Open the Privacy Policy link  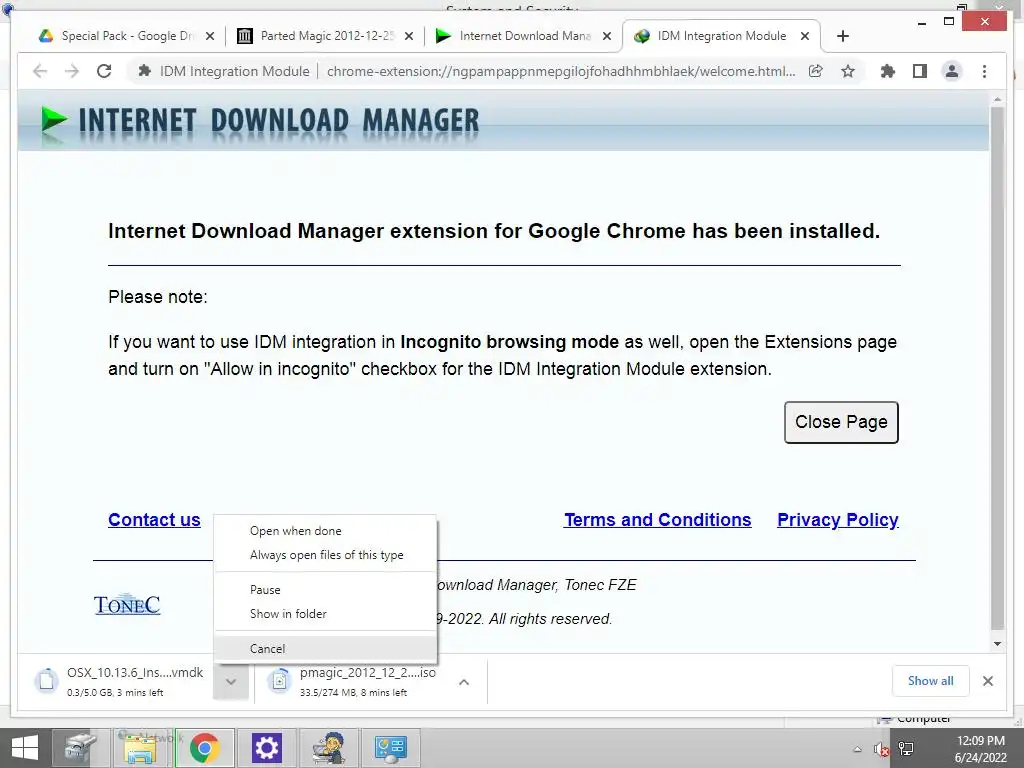[838, 520]
